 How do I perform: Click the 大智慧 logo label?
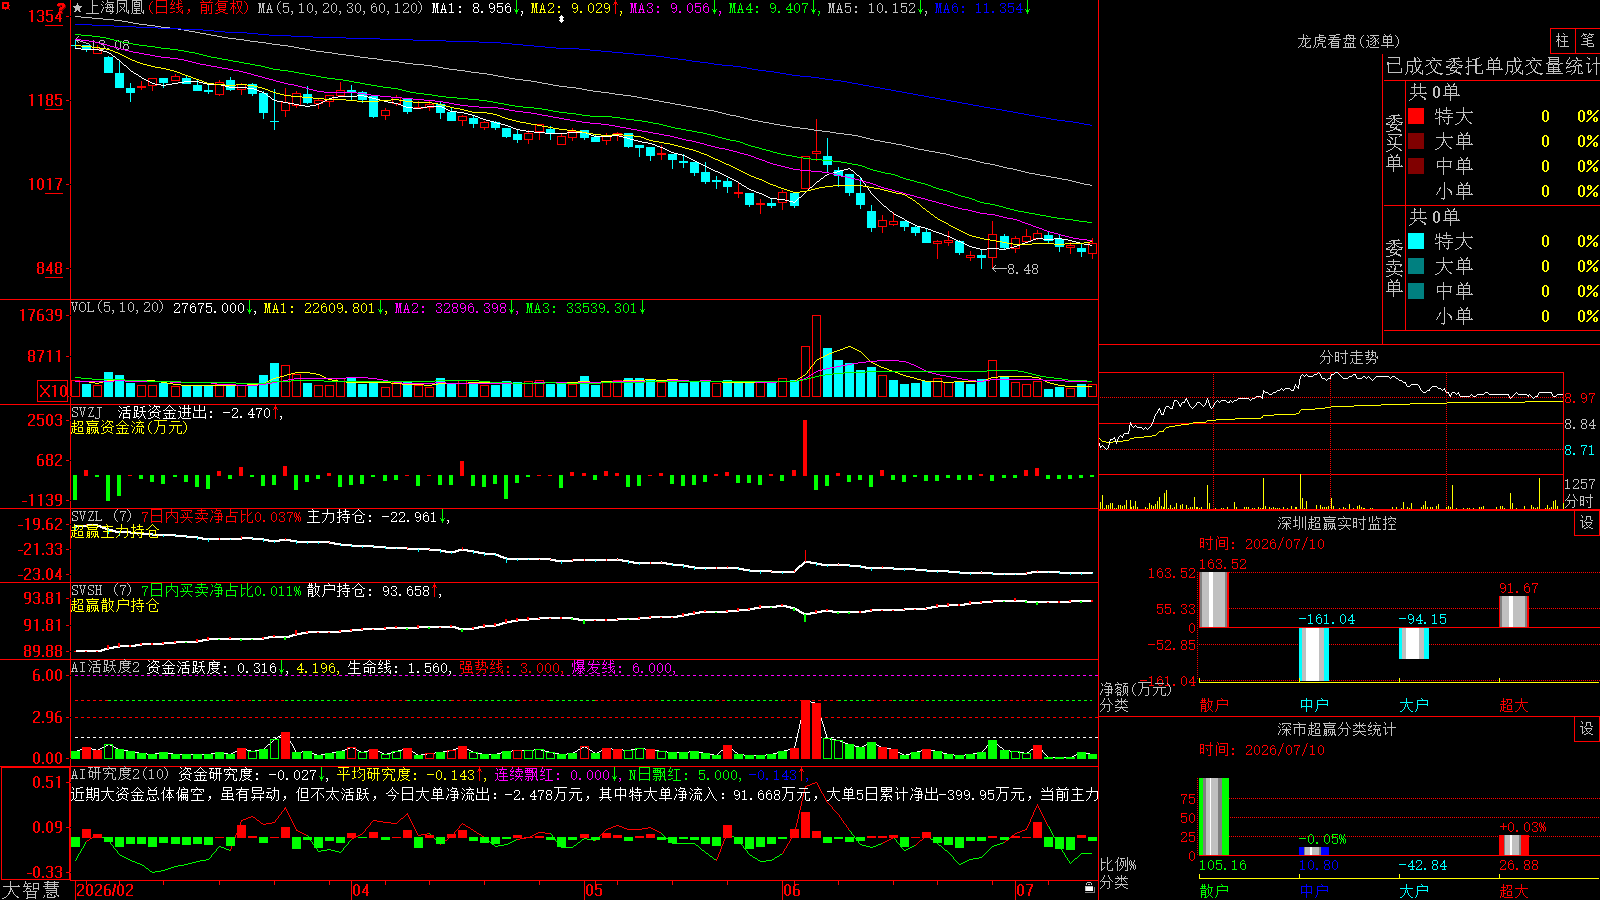(31, 890)
